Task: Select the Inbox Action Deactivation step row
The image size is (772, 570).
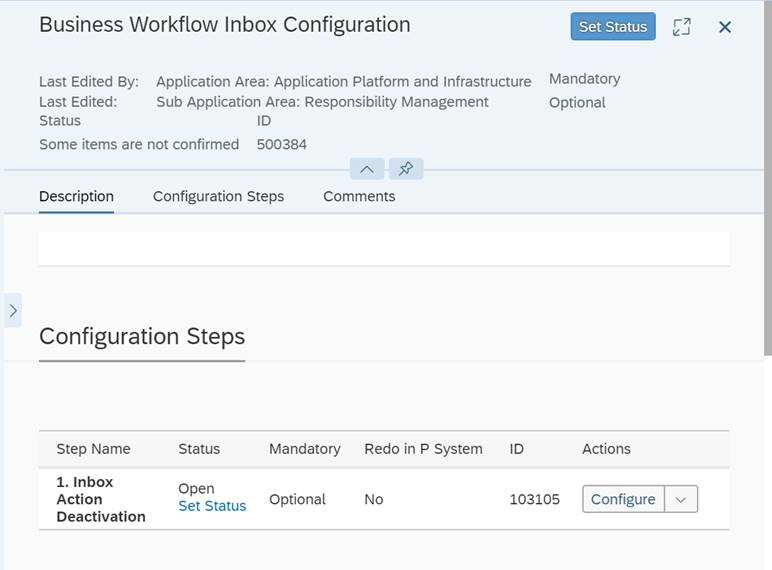Action: click(x=384, y=499)
